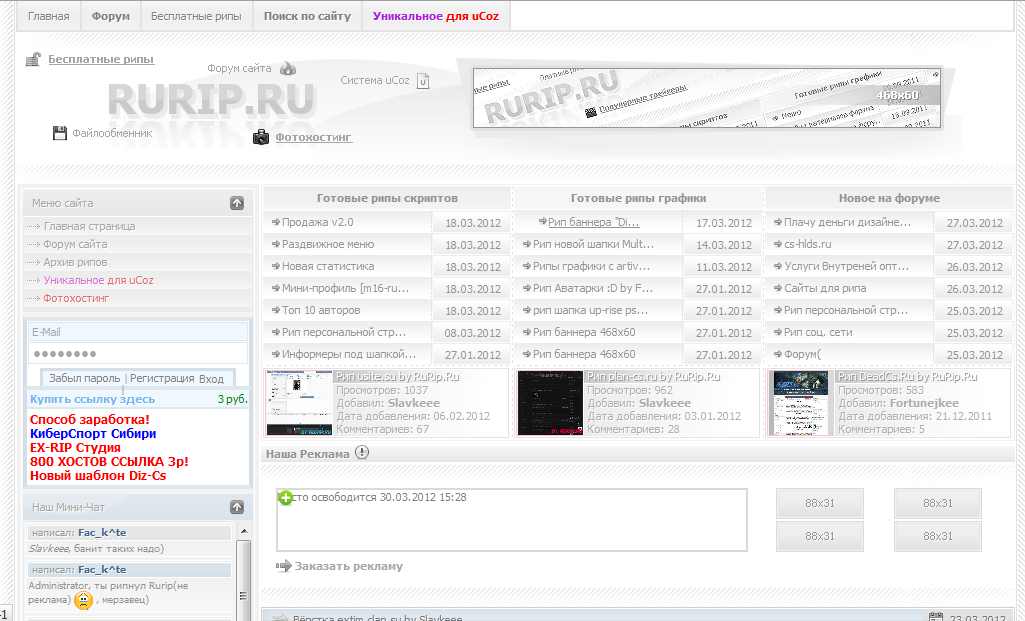Open 800 ХОСТОВ ССЫЛКА 3р! link
The image size is (1025, 621).
point(109,462)
